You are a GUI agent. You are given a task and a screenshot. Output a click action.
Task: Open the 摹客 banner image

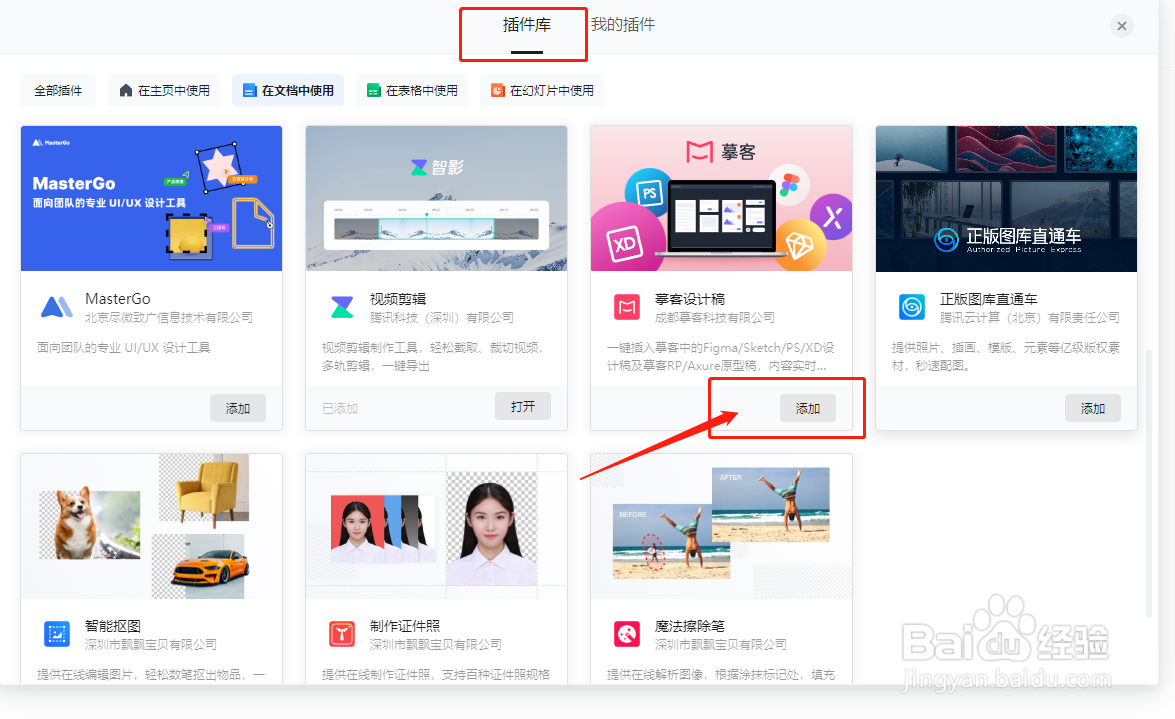click(x=721, y=199)
